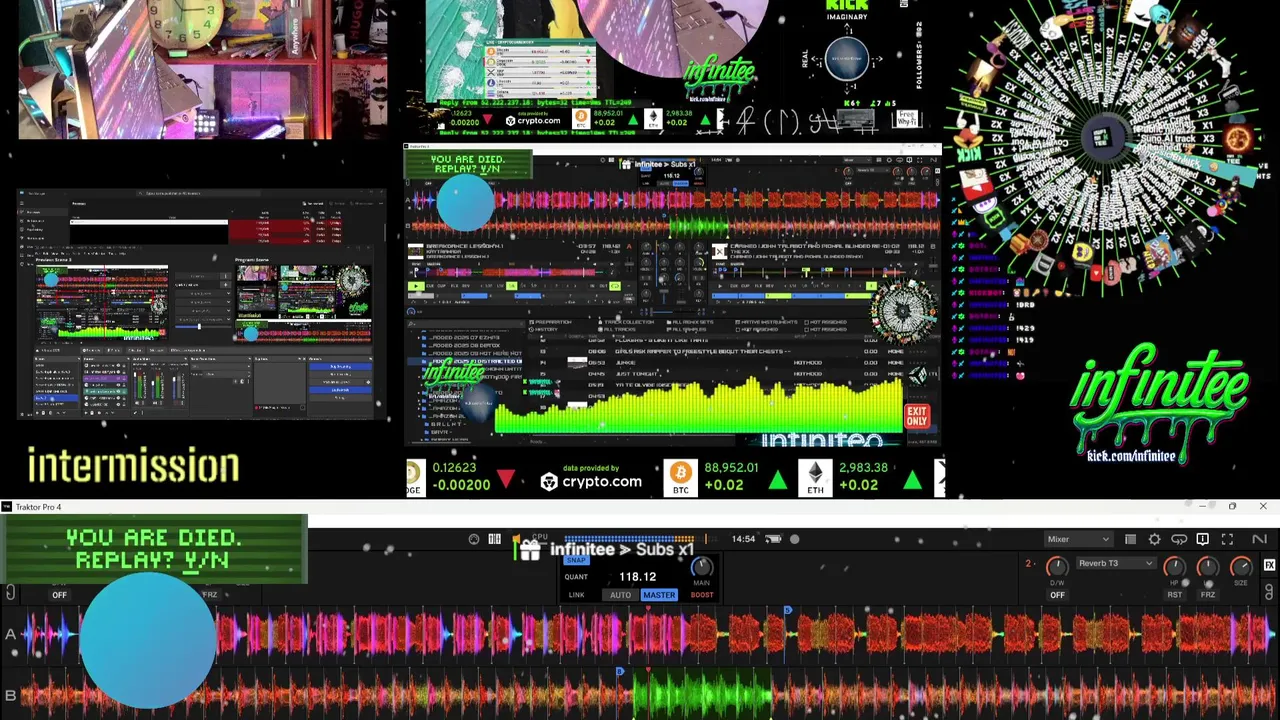Select the blue cue marker above deck A waveform
This screenshot has width=1280, height=720.
[787, 610]
